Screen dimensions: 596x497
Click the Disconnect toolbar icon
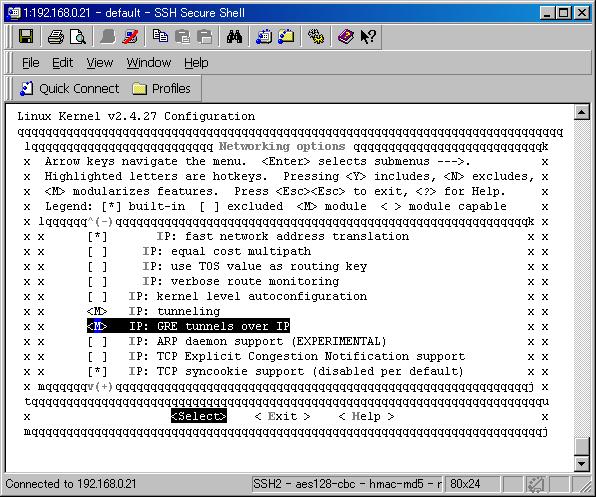click(130, 37)
